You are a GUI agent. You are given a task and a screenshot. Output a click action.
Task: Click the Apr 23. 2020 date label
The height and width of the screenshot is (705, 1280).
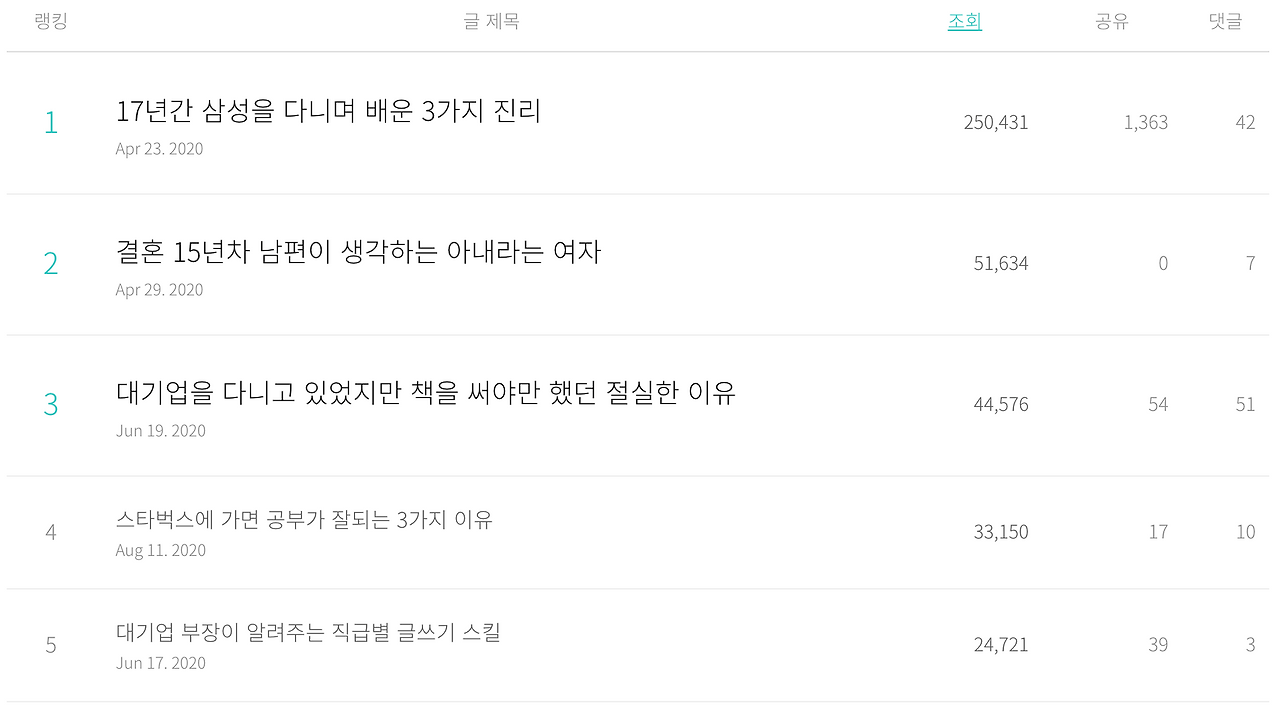[x=160, y=148]
